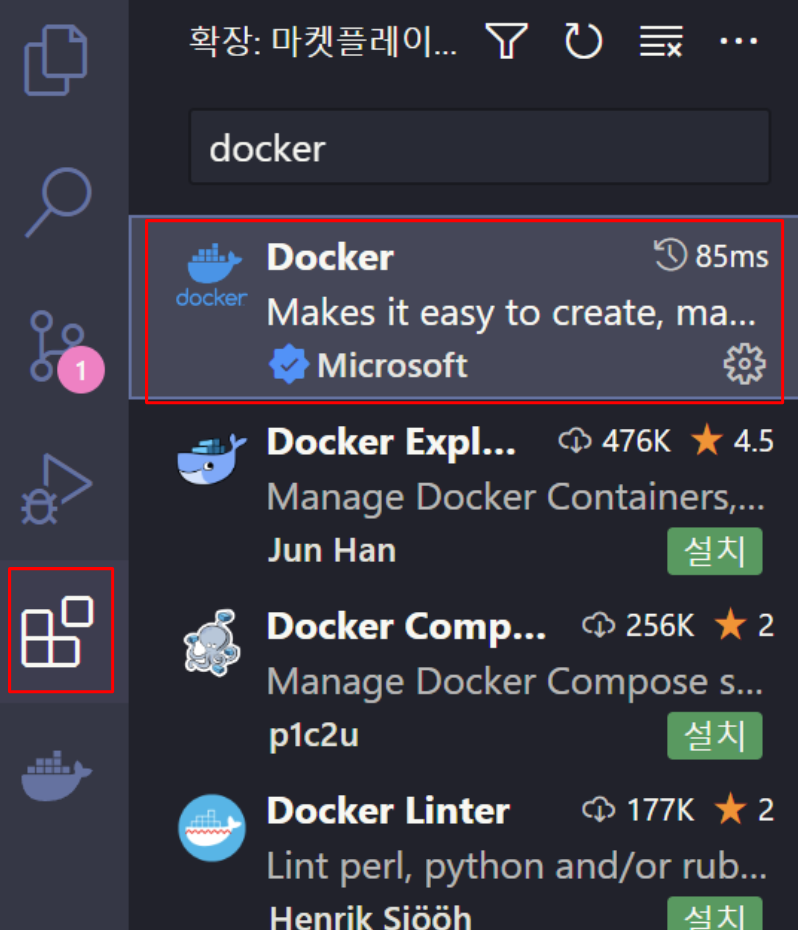The width and height of the screenshot is (798, 930).
Task: Open the manage gear for the Docker extension
Action: 745,364
